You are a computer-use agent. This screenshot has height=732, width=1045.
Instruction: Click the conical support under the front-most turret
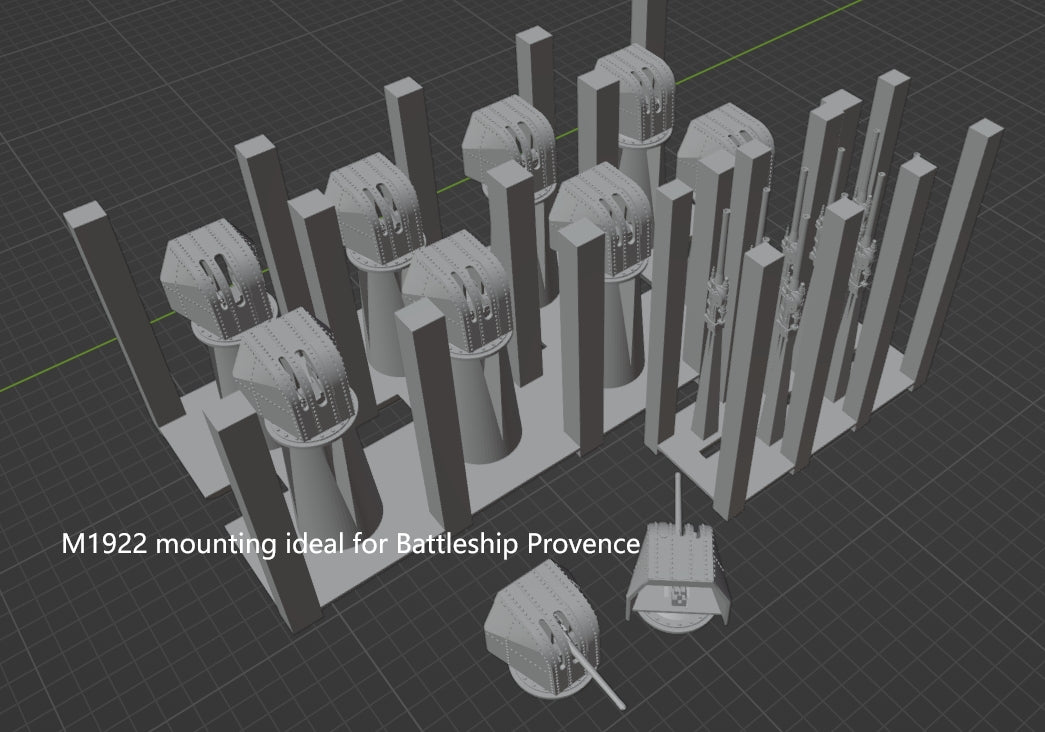(330, 480)
